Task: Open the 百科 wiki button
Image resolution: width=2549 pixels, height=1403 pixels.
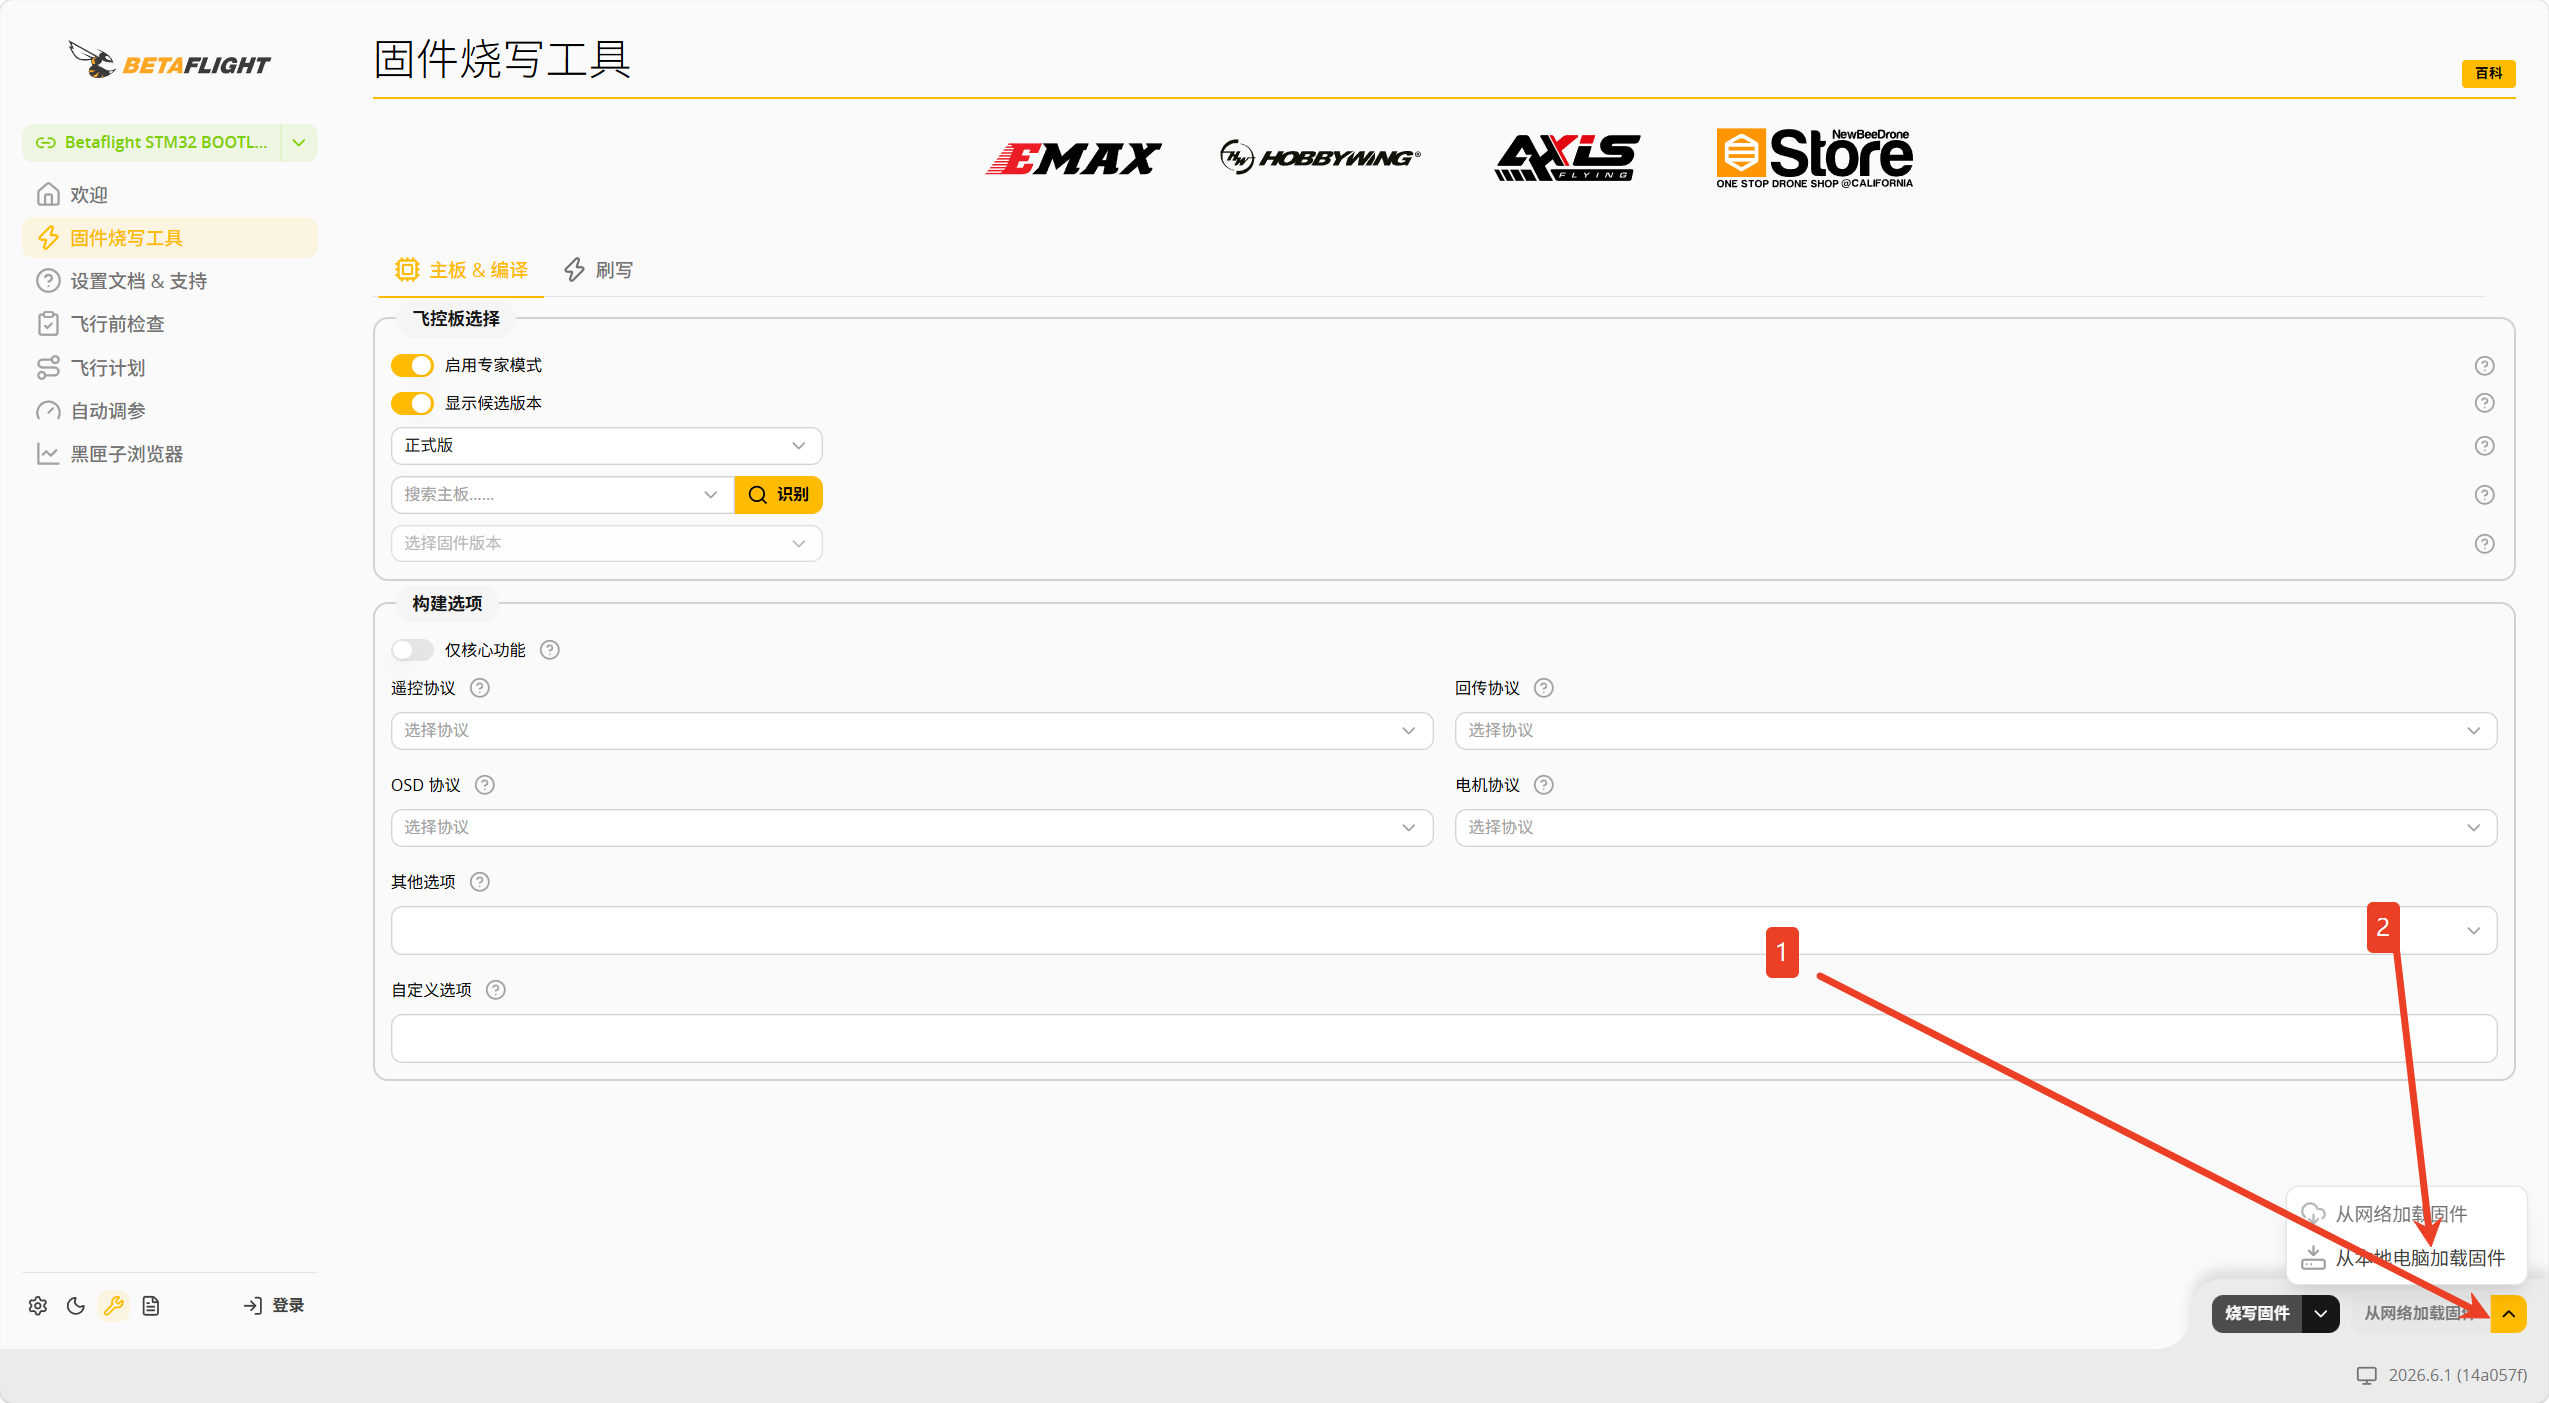Action: coord(2488,74)
